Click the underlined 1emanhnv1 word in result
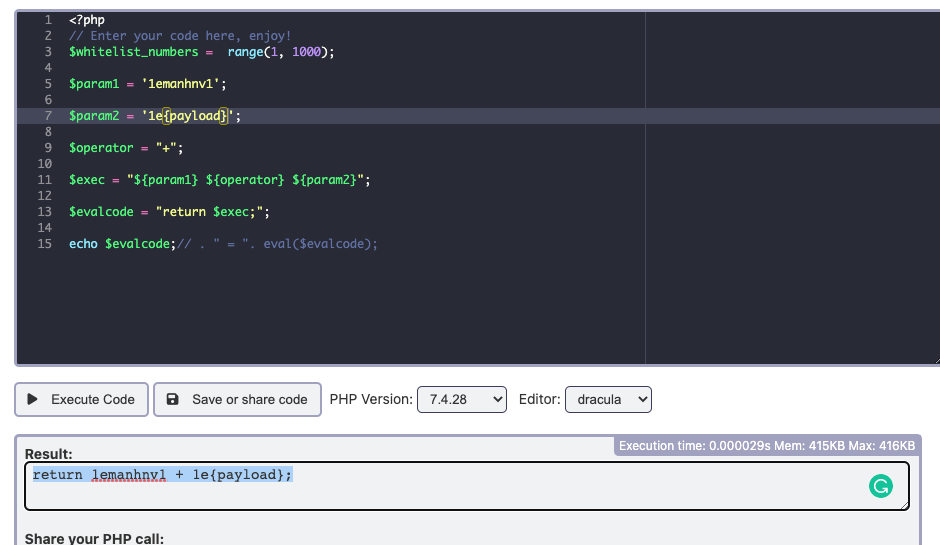The width and height of the screenshot is (940, 545). (x=129, y=475)
